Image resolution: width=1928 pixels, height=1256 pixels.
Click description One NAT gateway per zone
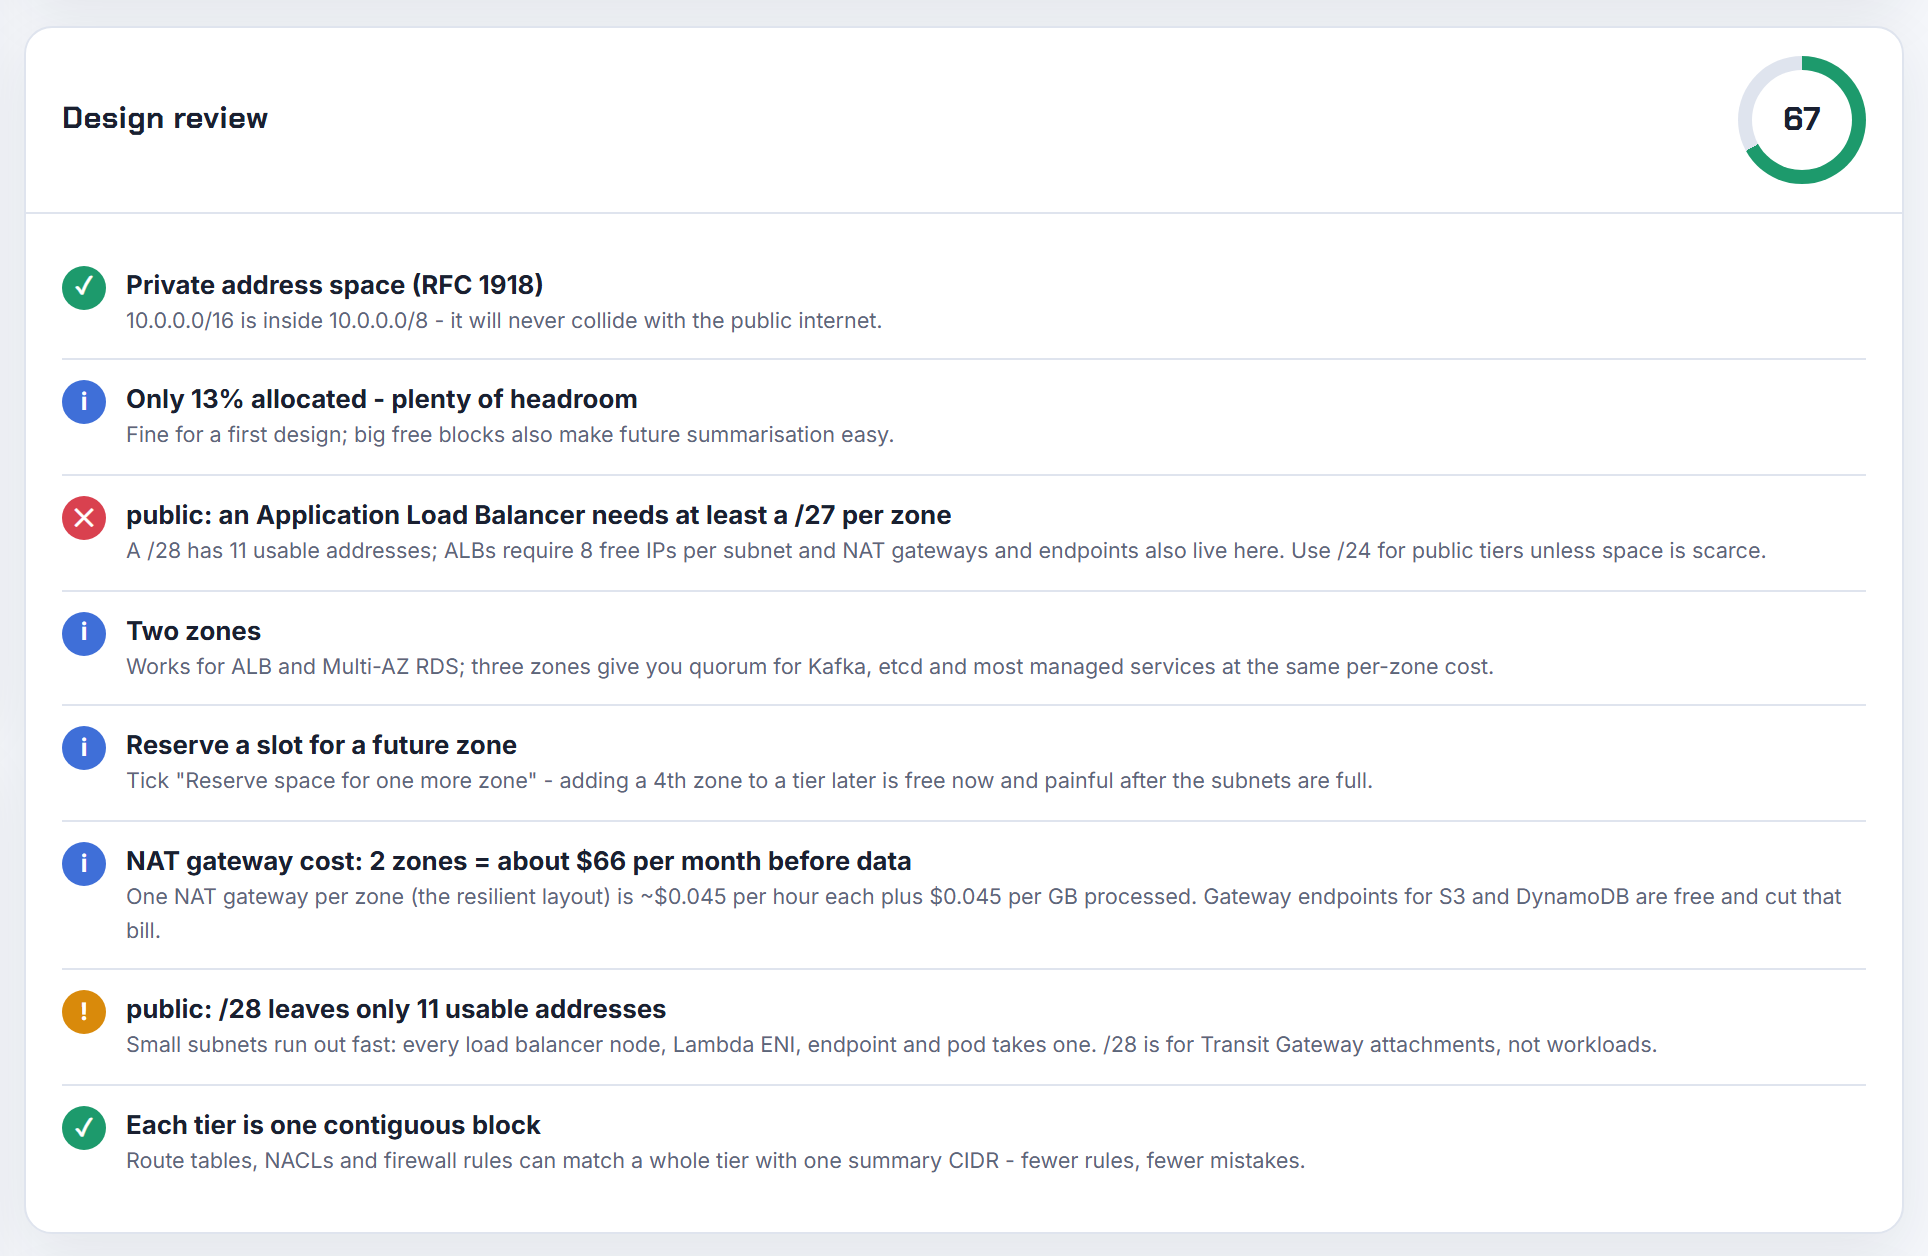(984, 913)
